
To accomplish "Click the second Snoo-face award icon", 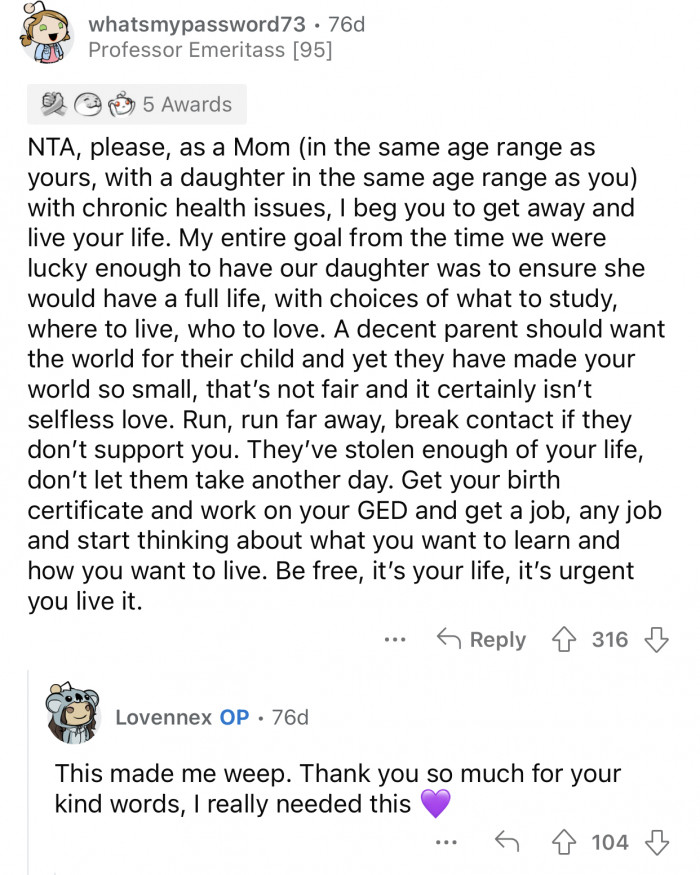I will click(x=88, y=104).
